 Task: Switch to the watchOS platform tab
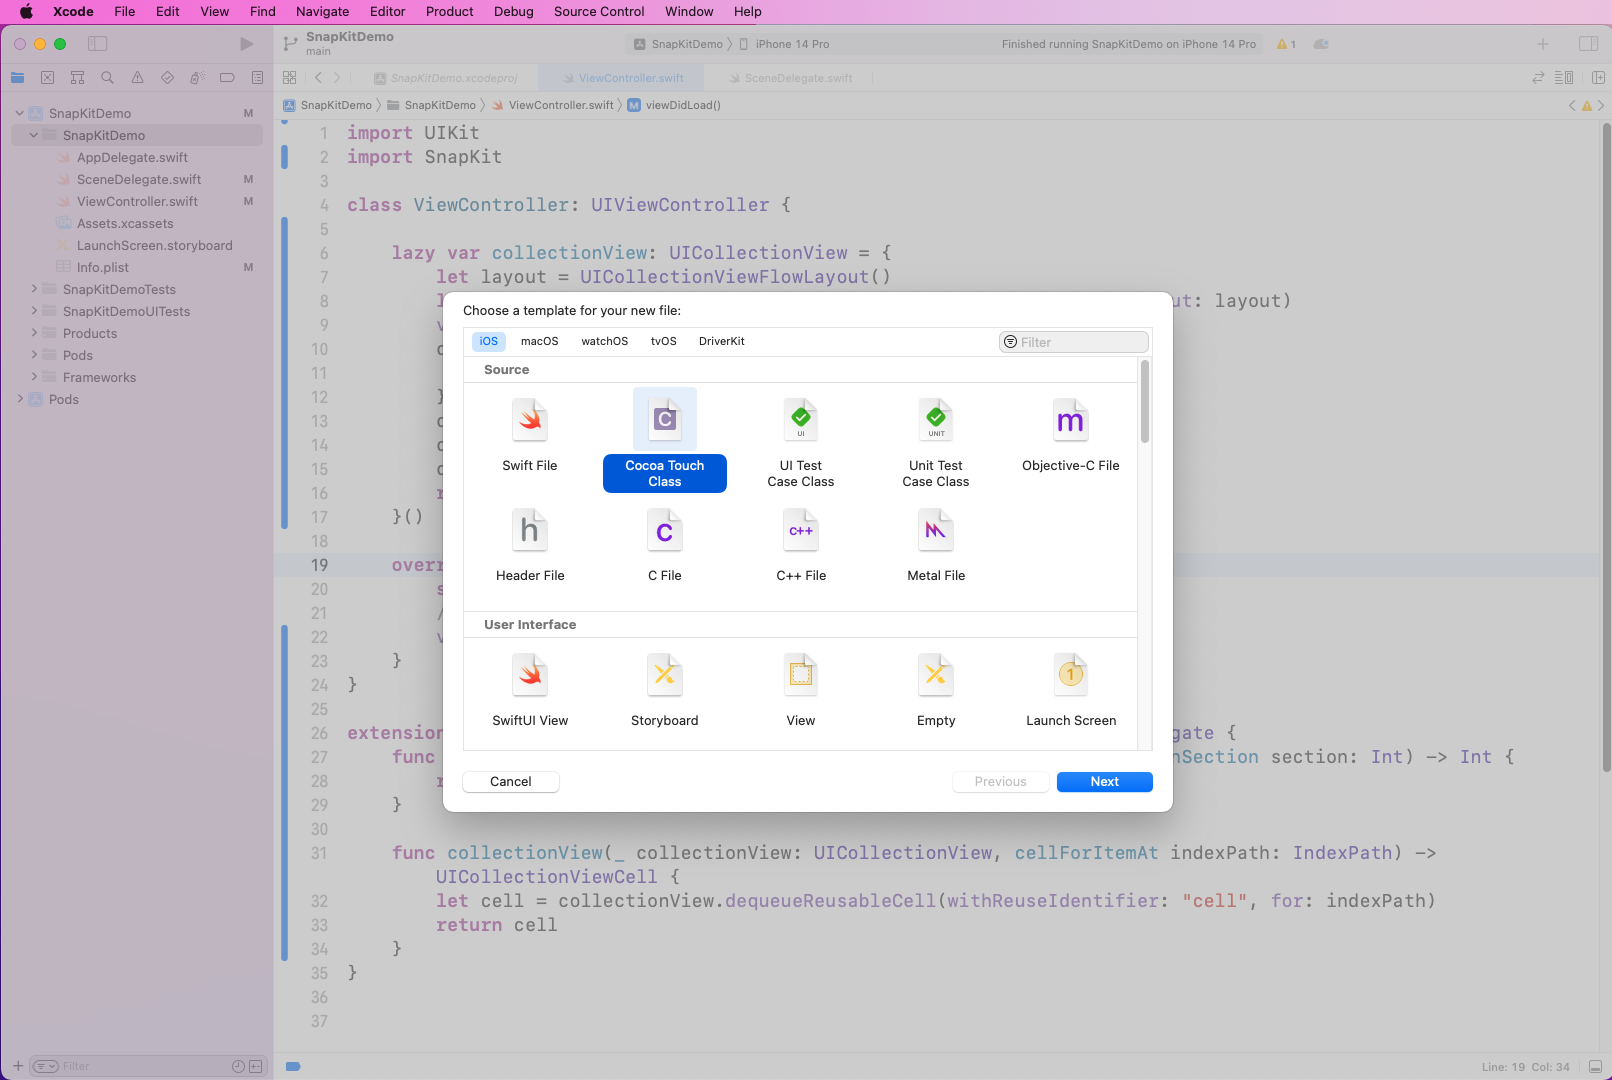click(x=604, y=341)
